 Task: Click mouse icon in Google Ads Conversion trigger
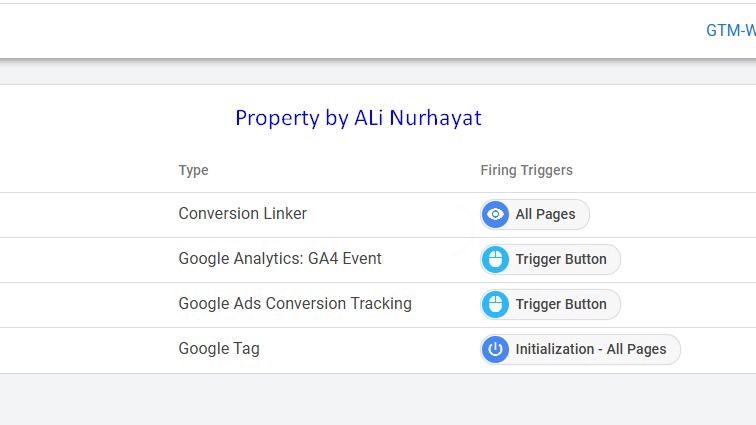coord(496,305)
